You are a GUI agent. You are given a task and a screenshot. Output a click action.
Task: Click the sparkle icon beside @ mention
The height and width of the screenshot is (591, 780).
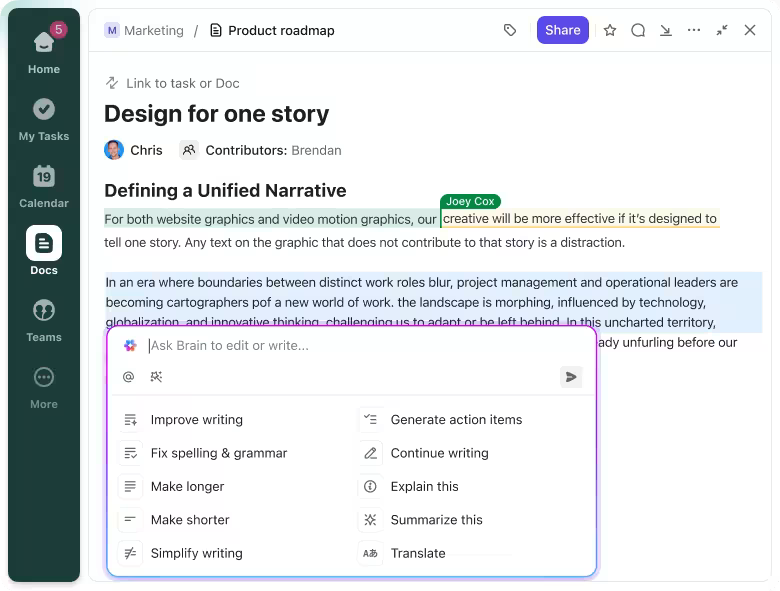click(x=156, y=377)
